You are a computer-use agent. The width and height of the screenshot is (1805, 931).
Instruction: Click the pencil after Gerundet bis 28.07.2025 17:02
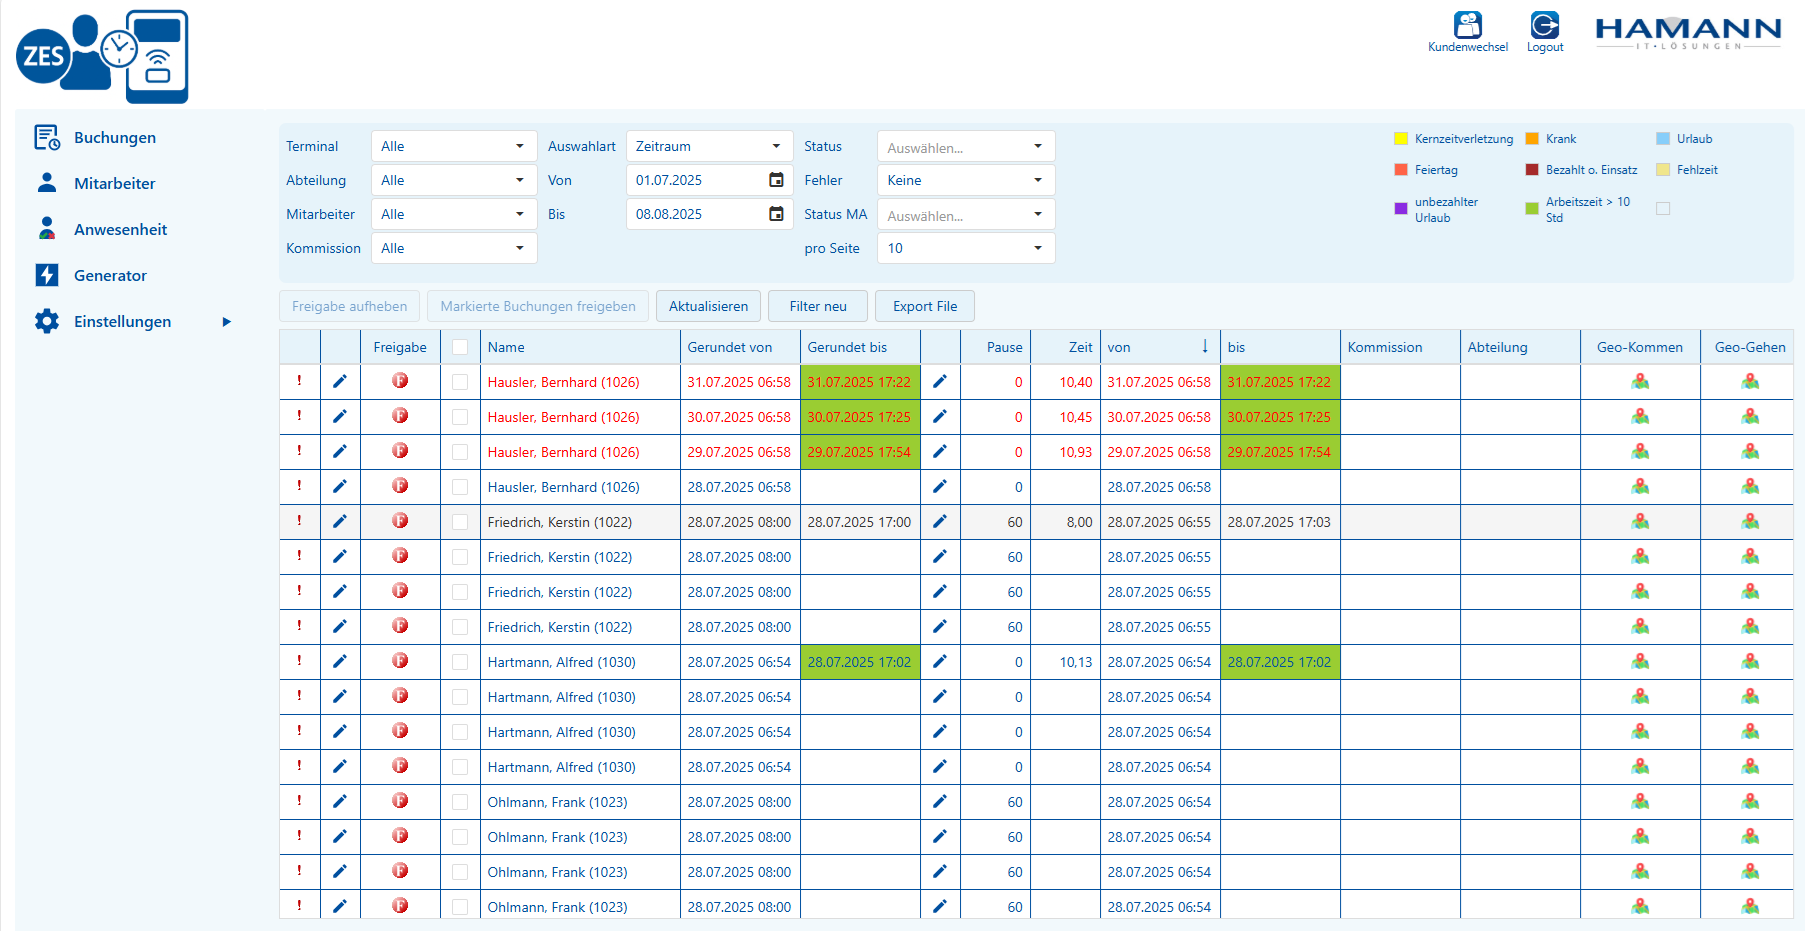(939, 661)
